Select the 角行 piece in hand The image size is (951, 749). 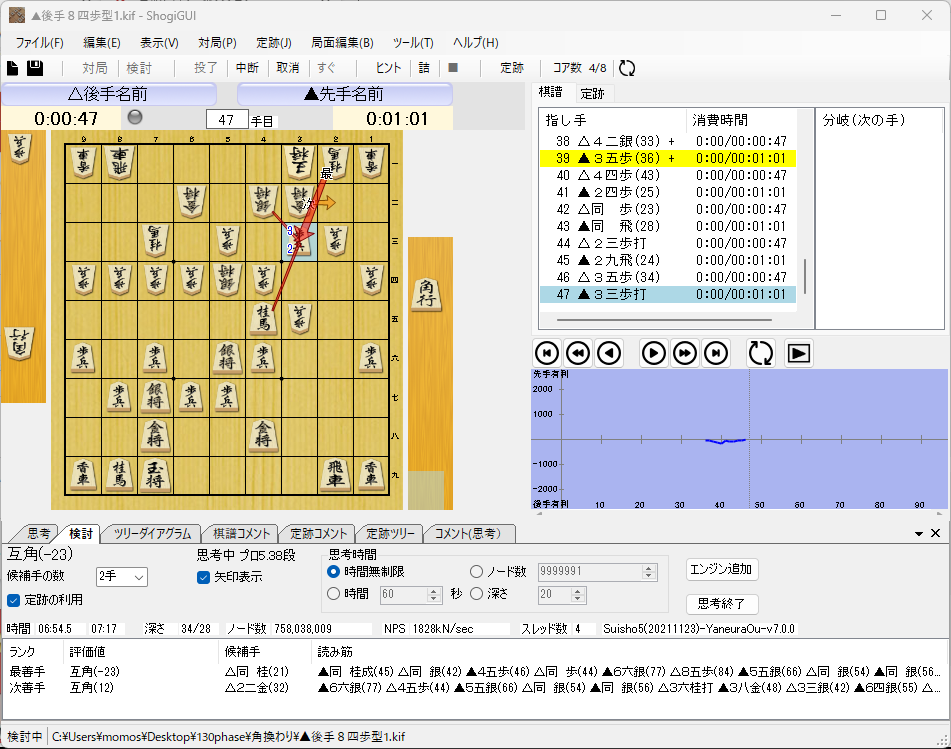tap(427, 293)
